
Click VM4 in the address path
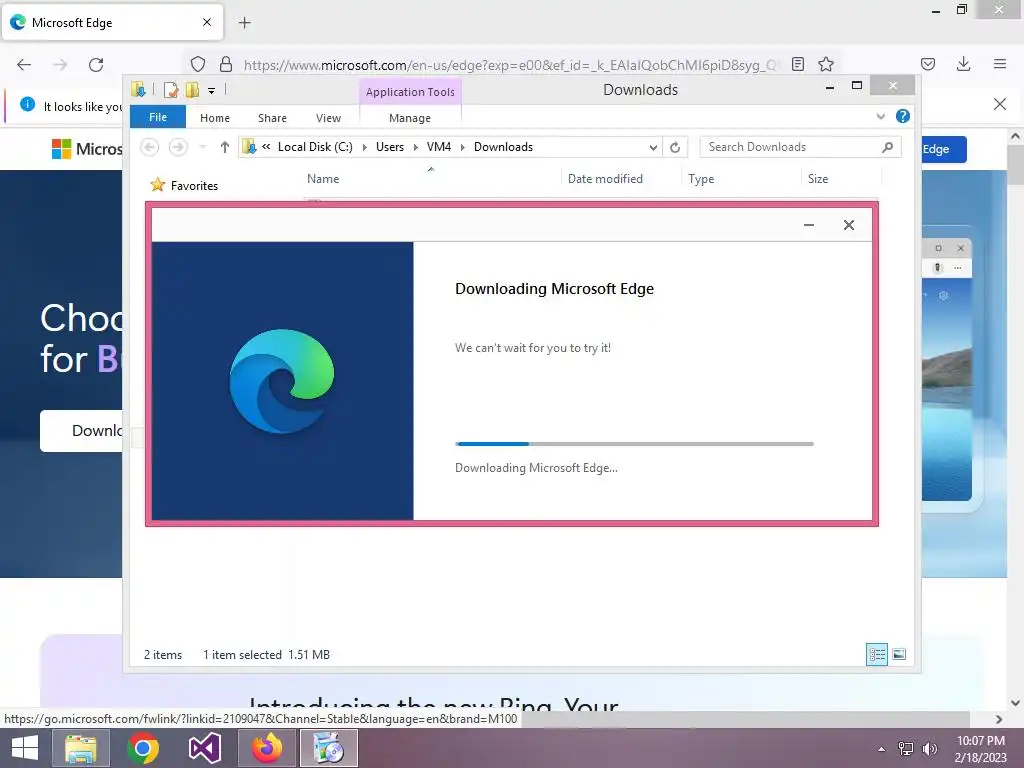[x=439, y=147]
